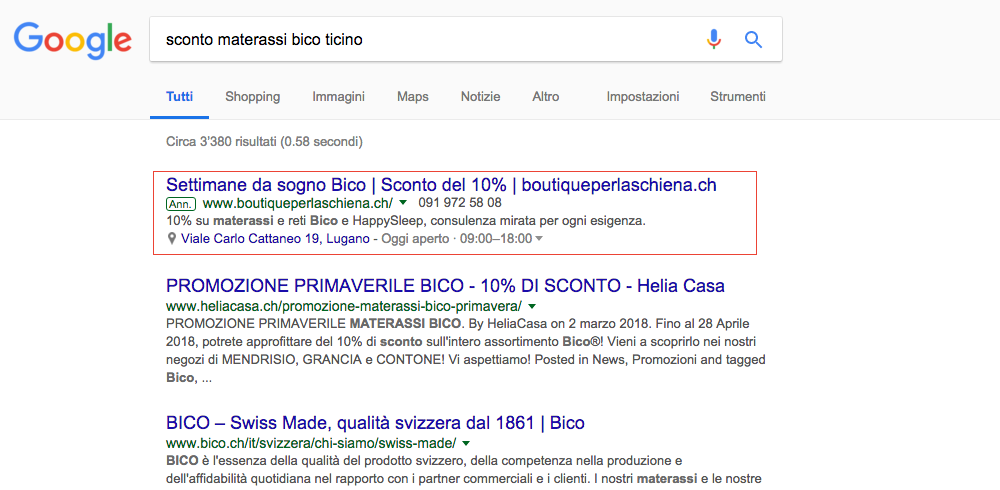Screen dimensions: 1000x490
Task: Open the Altro menu
Action: pos(545,97)
